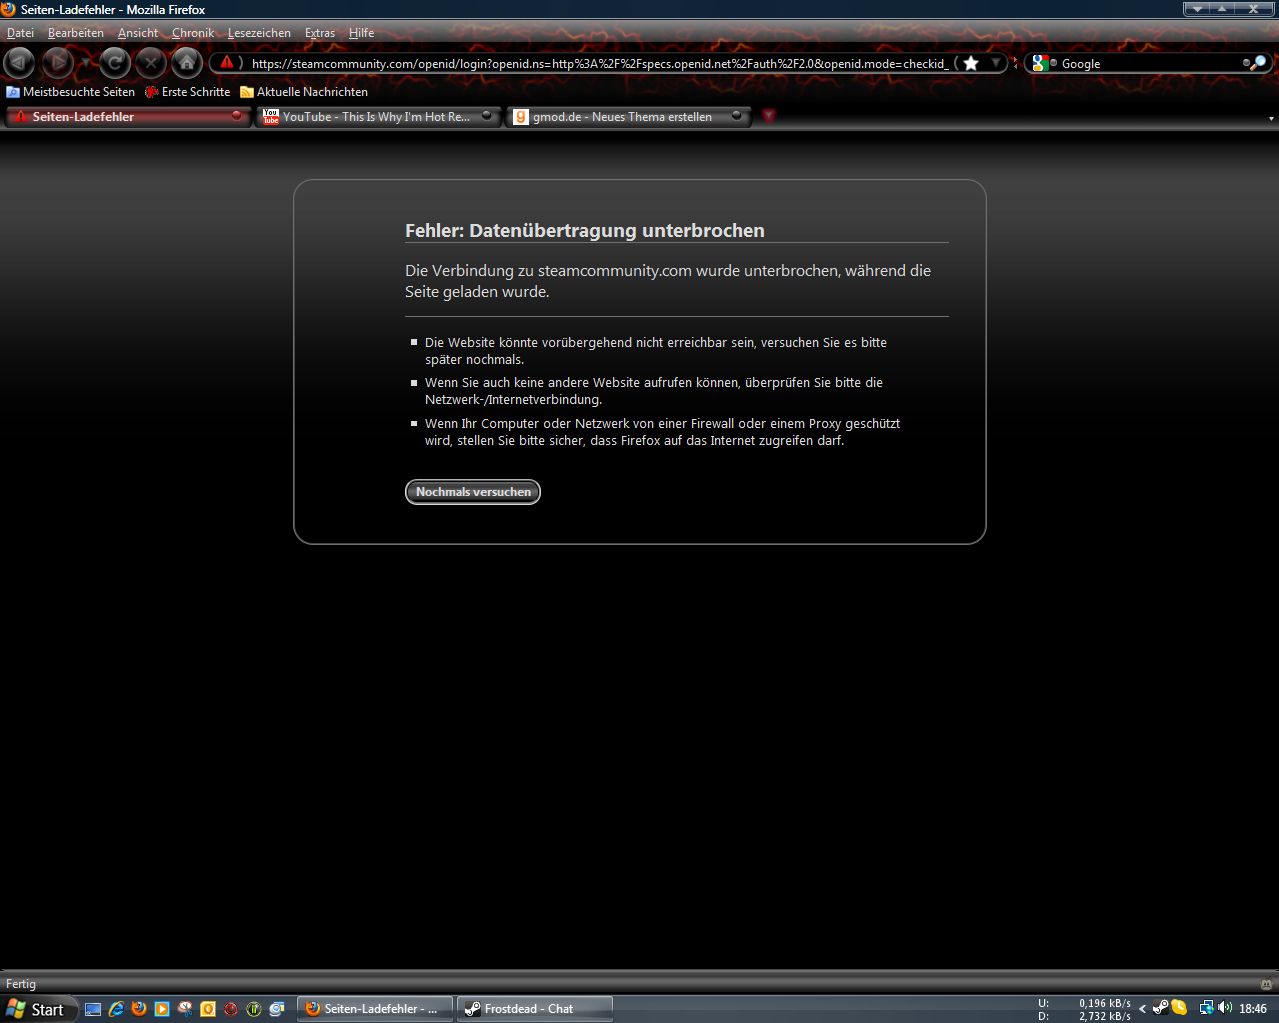This screenshot has height=1023, width=1279.
Task: Open Steam icon in the system tray
Action: pos(1161,1008)
